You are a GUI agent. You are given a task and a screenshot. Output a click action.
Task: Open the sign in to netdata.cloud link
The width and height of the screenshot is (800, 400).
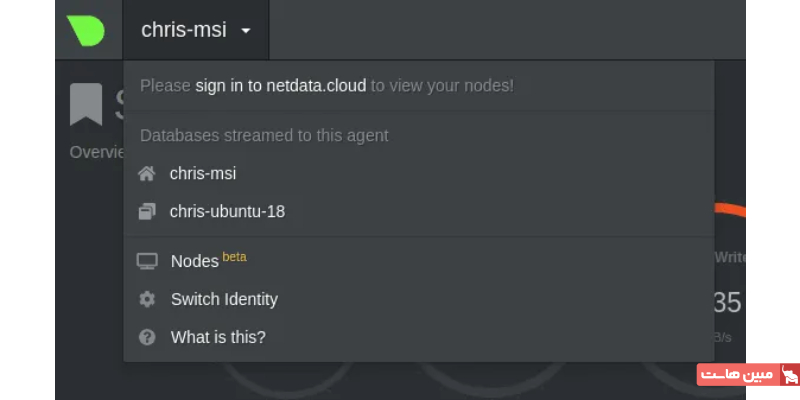[x=281, y=86]
